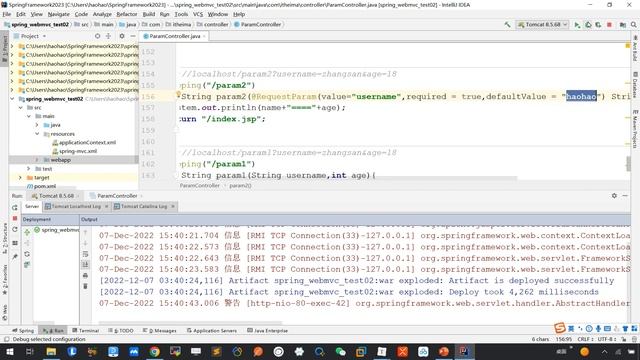Click the CRLF line separator indicator
This screenshot has height=360, width=640.
point(585,339)
